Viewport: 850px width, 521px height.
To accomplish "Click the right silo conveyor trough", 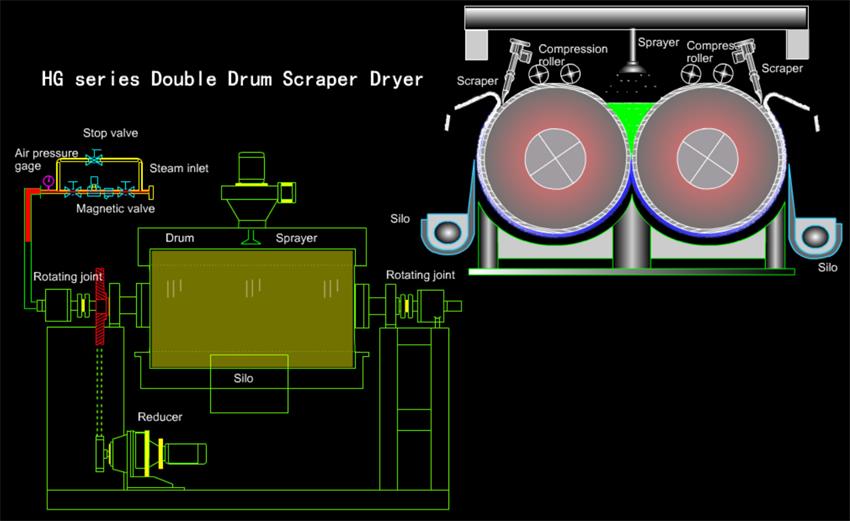I will 812,239.
